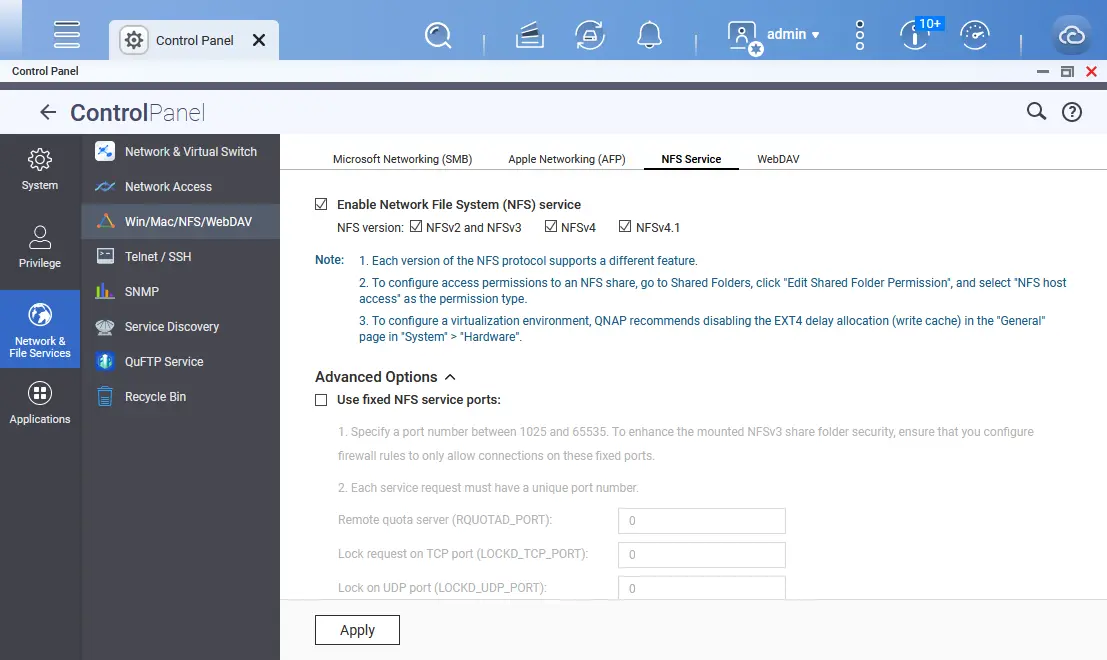Viewport: 1107px width, 660px height.
Task: Open the main hamburger menu
Action: (x=66, y=34)
